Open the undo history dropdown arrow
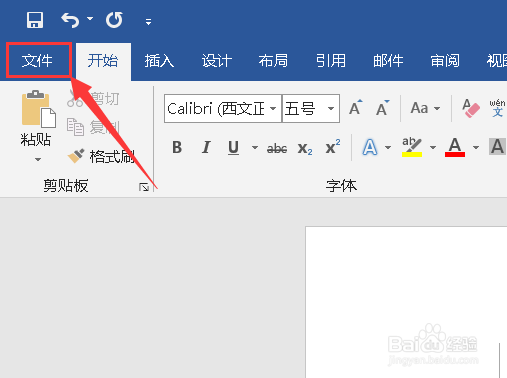507x378 pixels. click(x=90, y=19)
